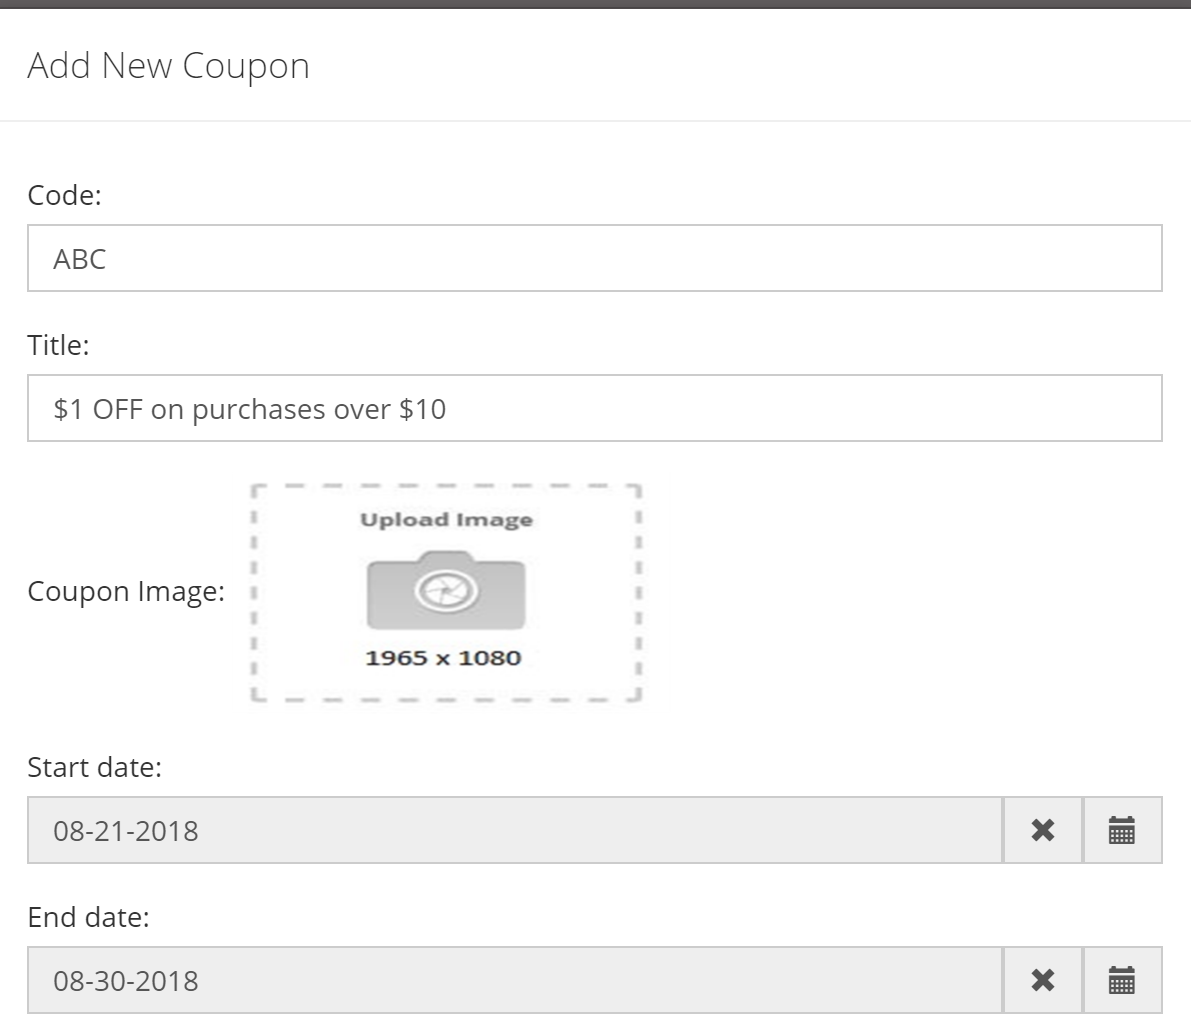The width and height of the screenshot is (1191, 1036).
Task: Click the "Add New Coupon" heading
Action: click(x=168, y=66)
